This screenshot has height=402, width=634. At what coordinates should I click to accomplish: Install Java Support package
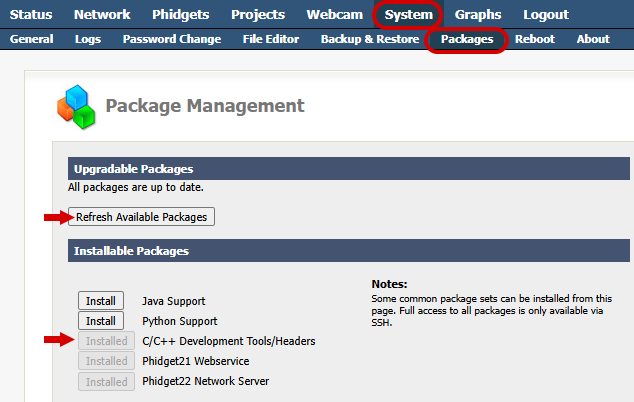pos(101,301)
